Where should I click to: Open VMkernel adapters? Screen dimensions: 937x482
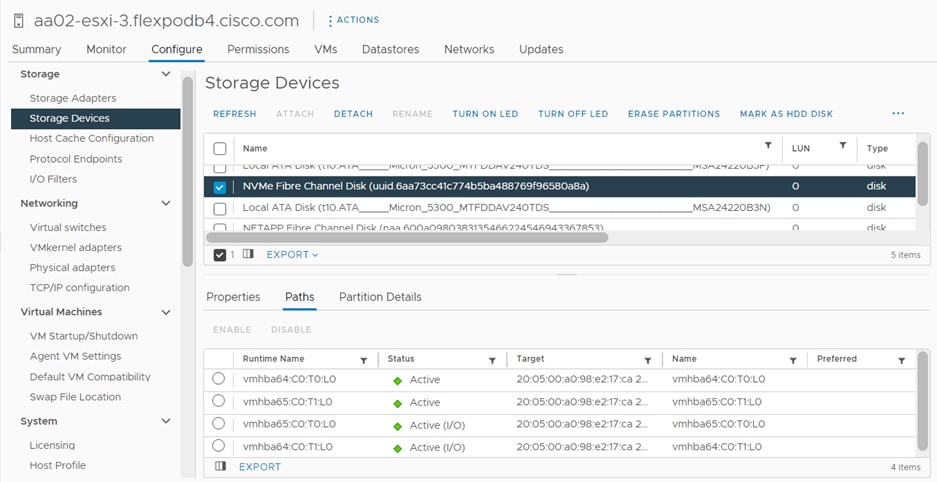click(x=76, y=247)
